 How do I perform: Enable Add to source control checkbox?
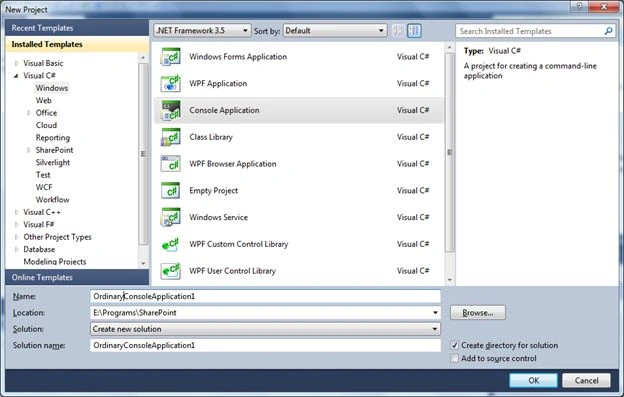point(454,358)
